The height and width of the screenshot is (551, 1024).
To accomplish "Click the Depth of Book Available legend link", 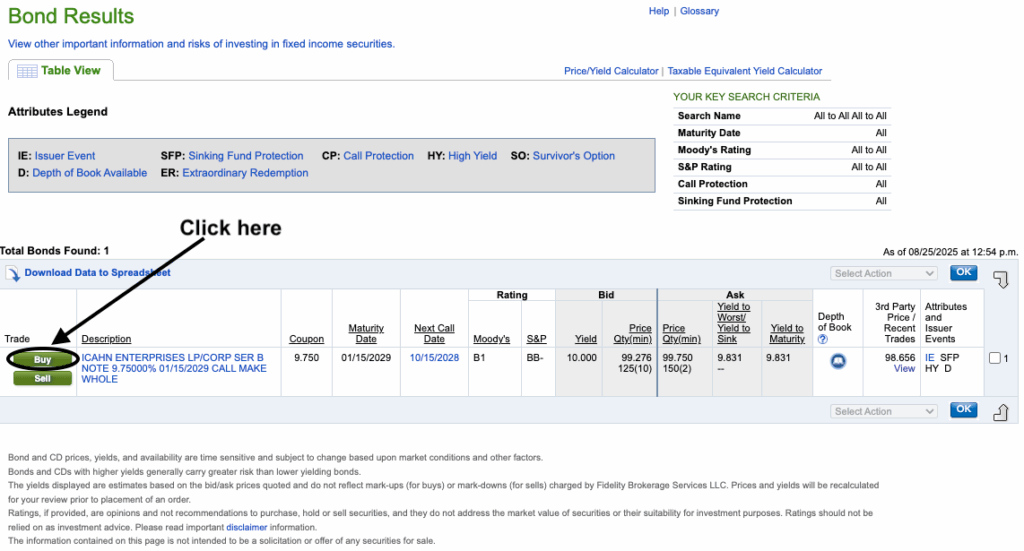I will click(x=89, y=173).
